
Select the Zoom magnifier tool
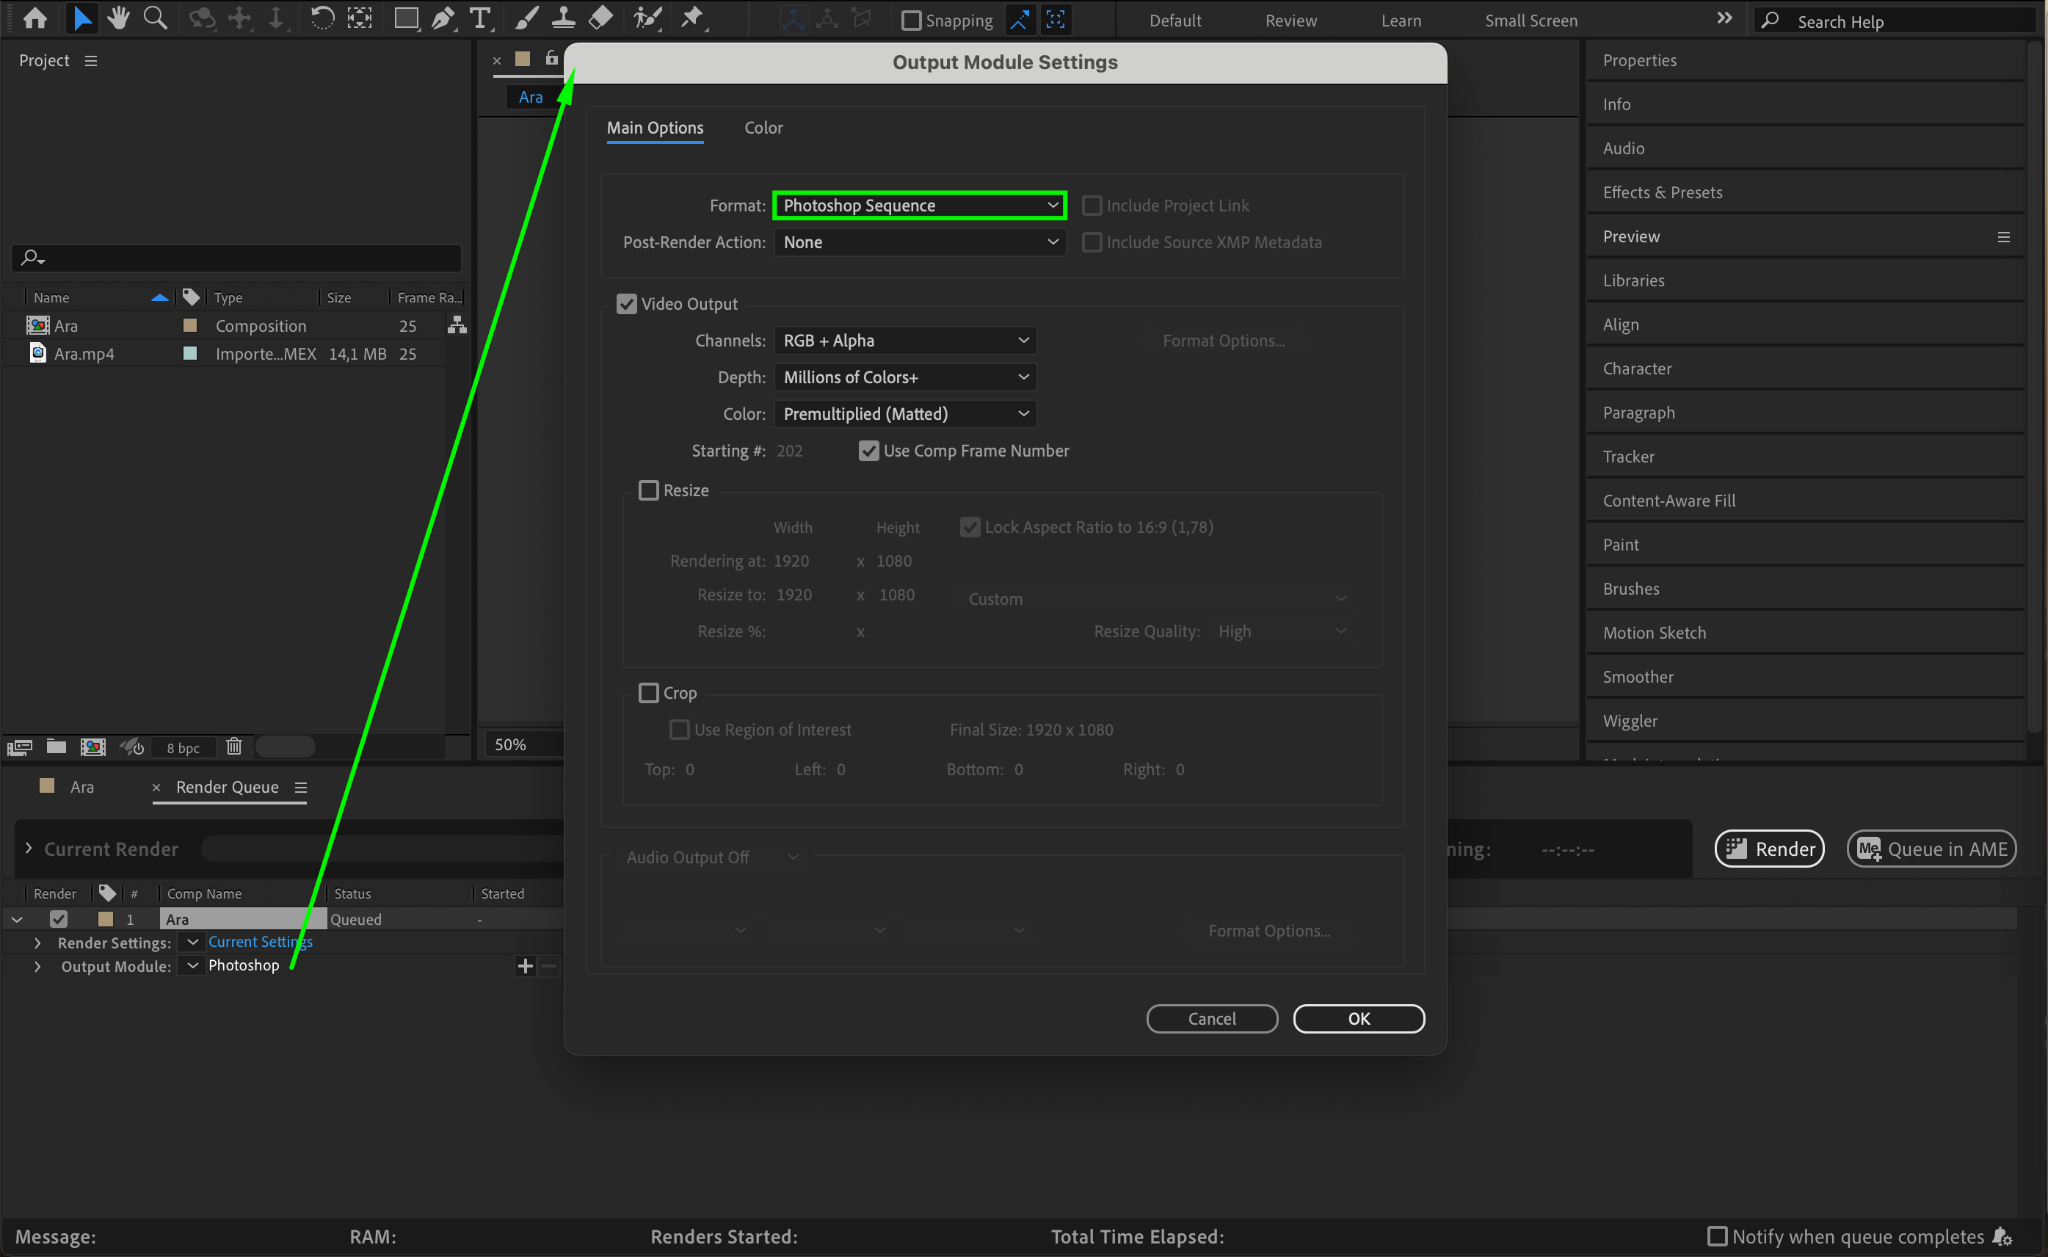tap(155, 18)
